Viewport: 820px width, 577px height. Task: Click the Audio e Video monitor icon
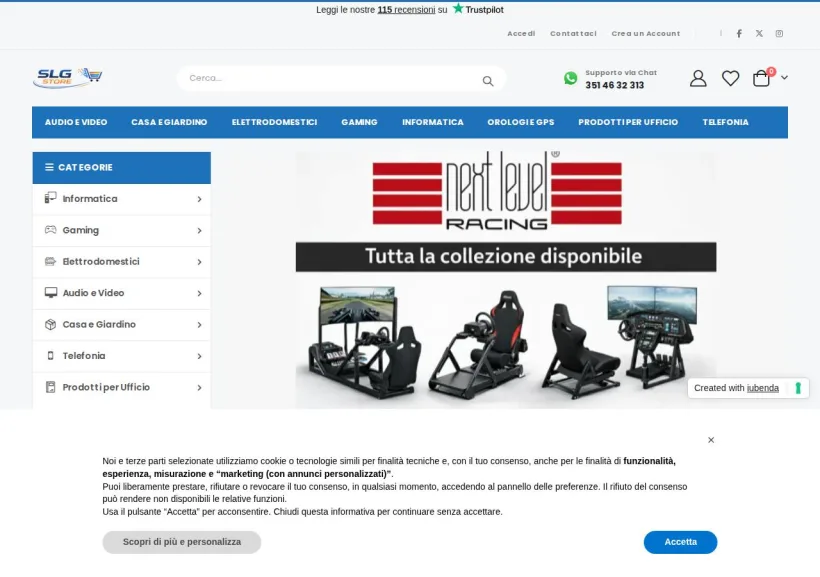pos(51,292)
